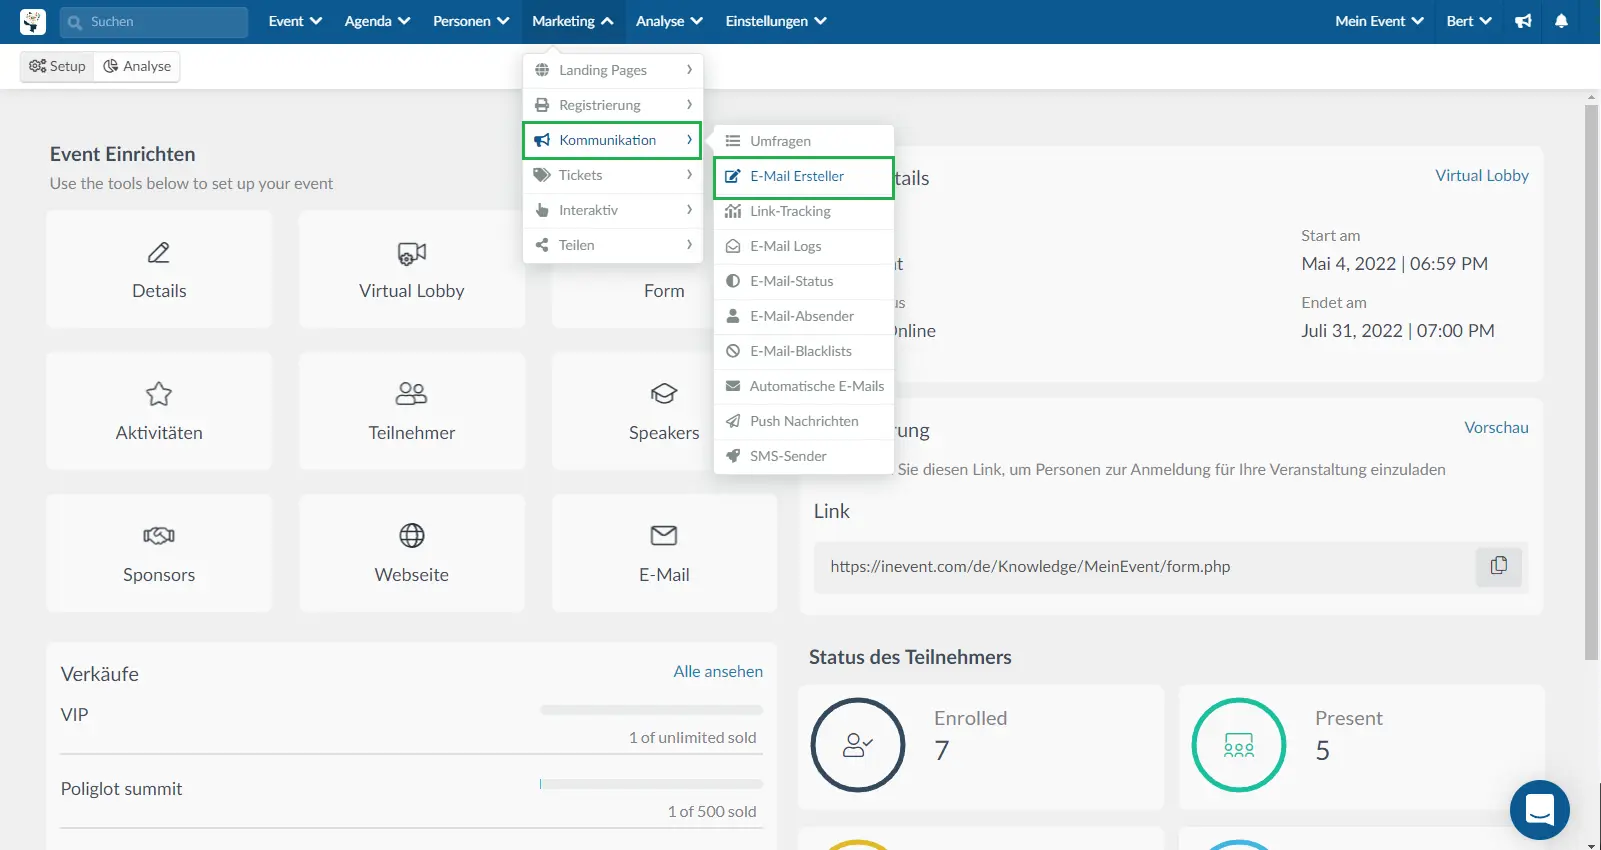Expand the Einstellungen dropdown menu
The height and width of the screenshot is (850, 1601).
point(776,21)
